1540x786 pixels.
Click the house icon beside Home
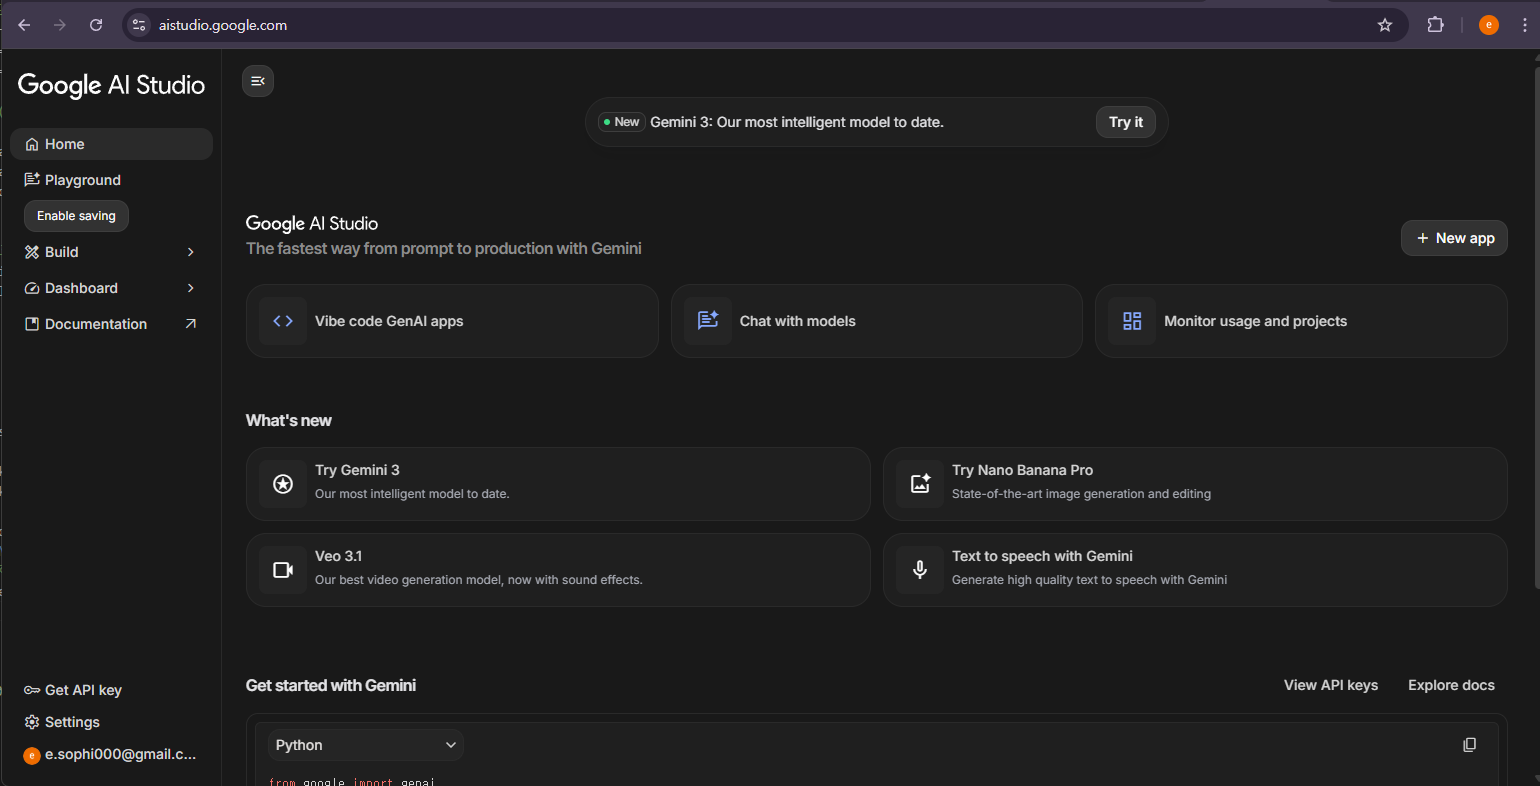tap(32, 144)
